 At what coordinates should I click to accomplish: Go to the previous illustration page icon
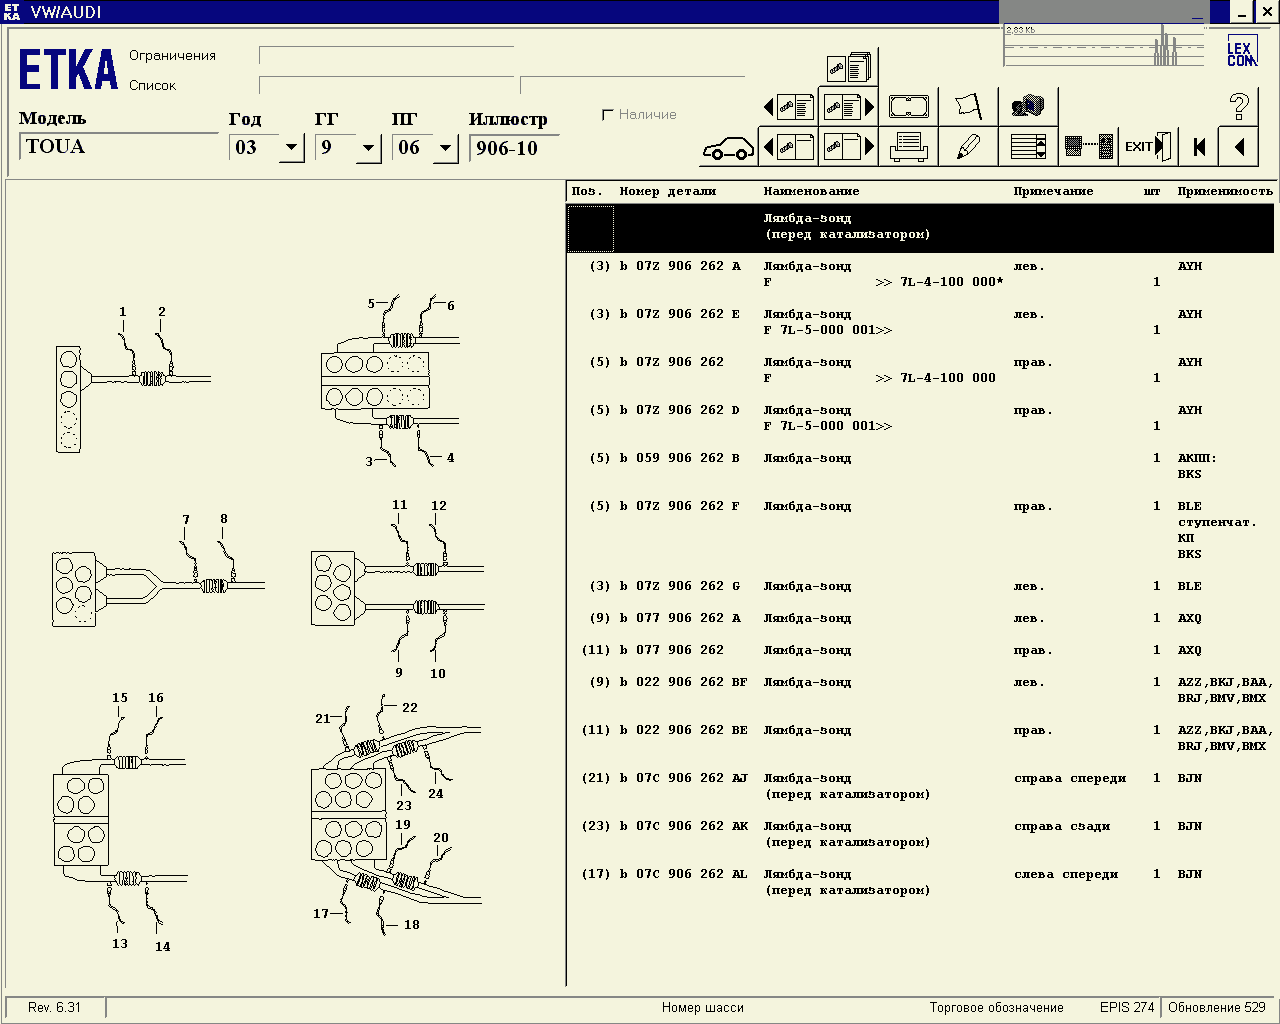pyautogui.click(x=788, y=147)
